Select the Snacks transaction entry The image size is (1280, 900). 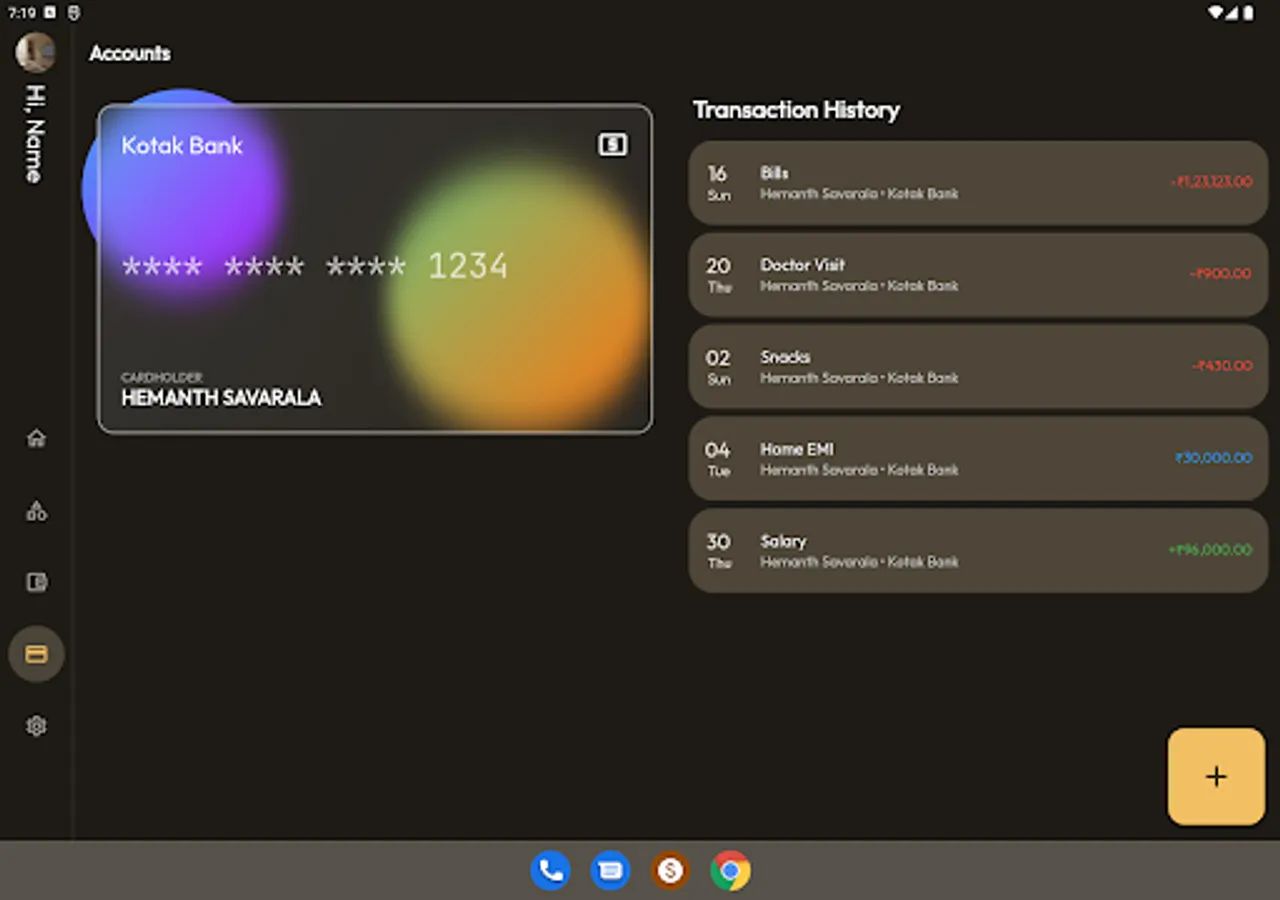(x=978, y=367)
